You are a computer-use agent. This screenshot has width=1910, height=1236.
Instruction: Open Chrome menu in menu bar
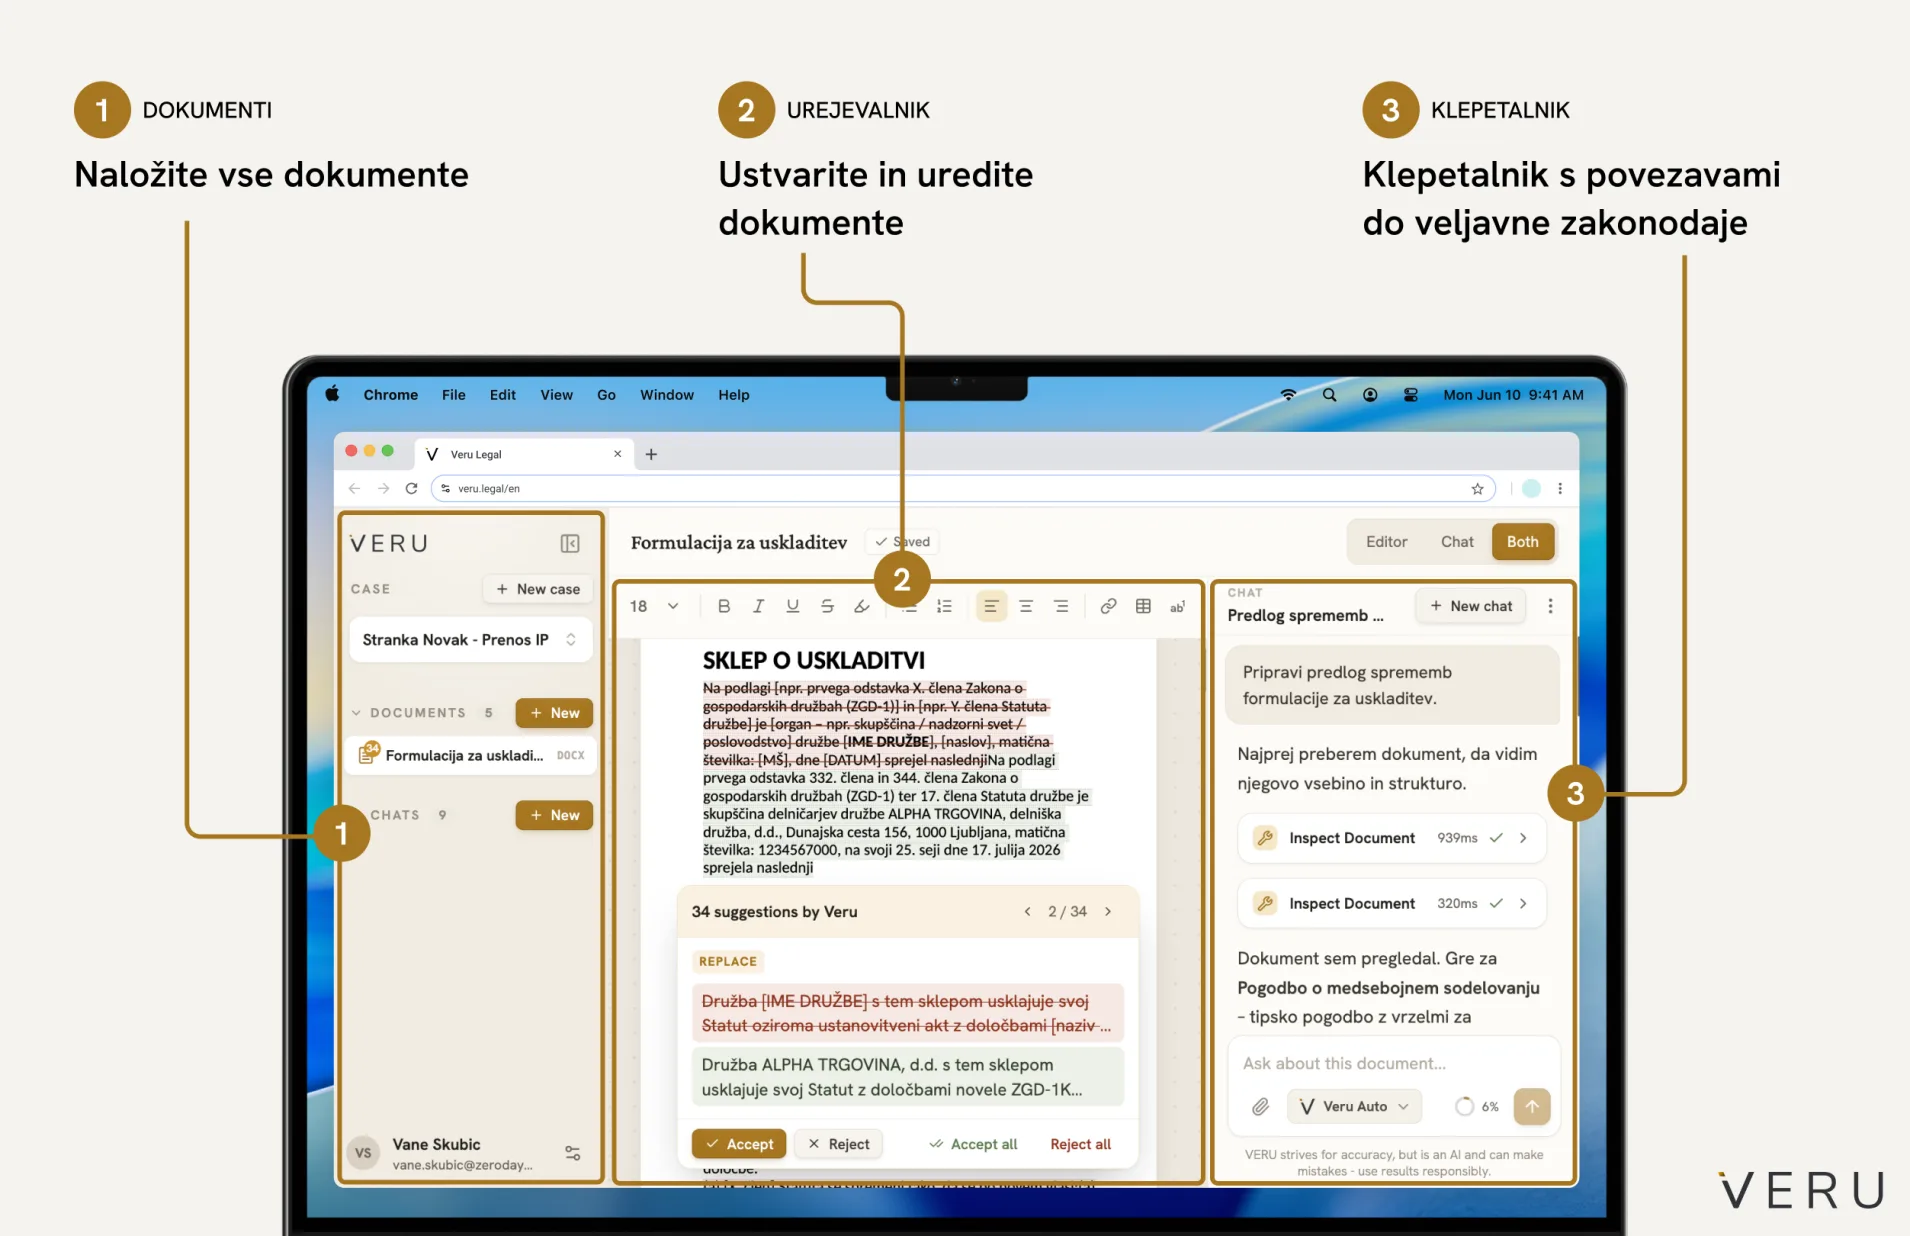tap(391, 395)
